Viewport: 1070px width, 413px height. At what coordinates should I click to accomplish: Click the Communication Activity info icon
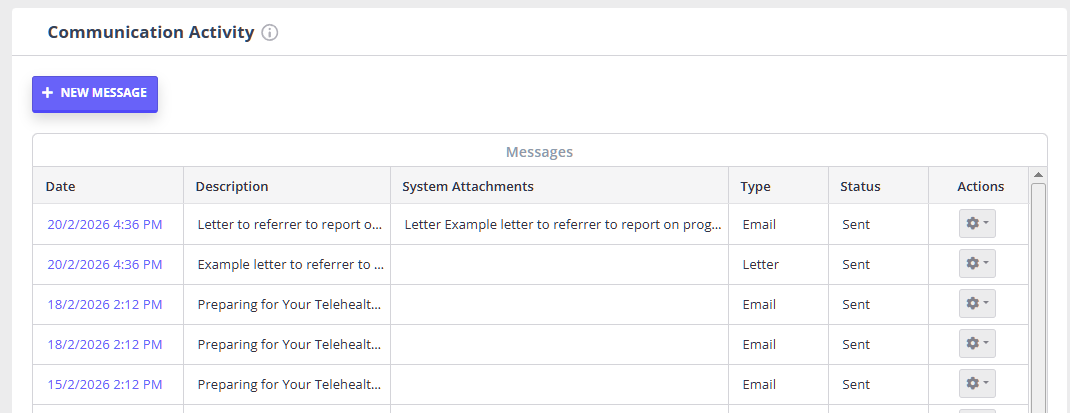coord(270,32)
